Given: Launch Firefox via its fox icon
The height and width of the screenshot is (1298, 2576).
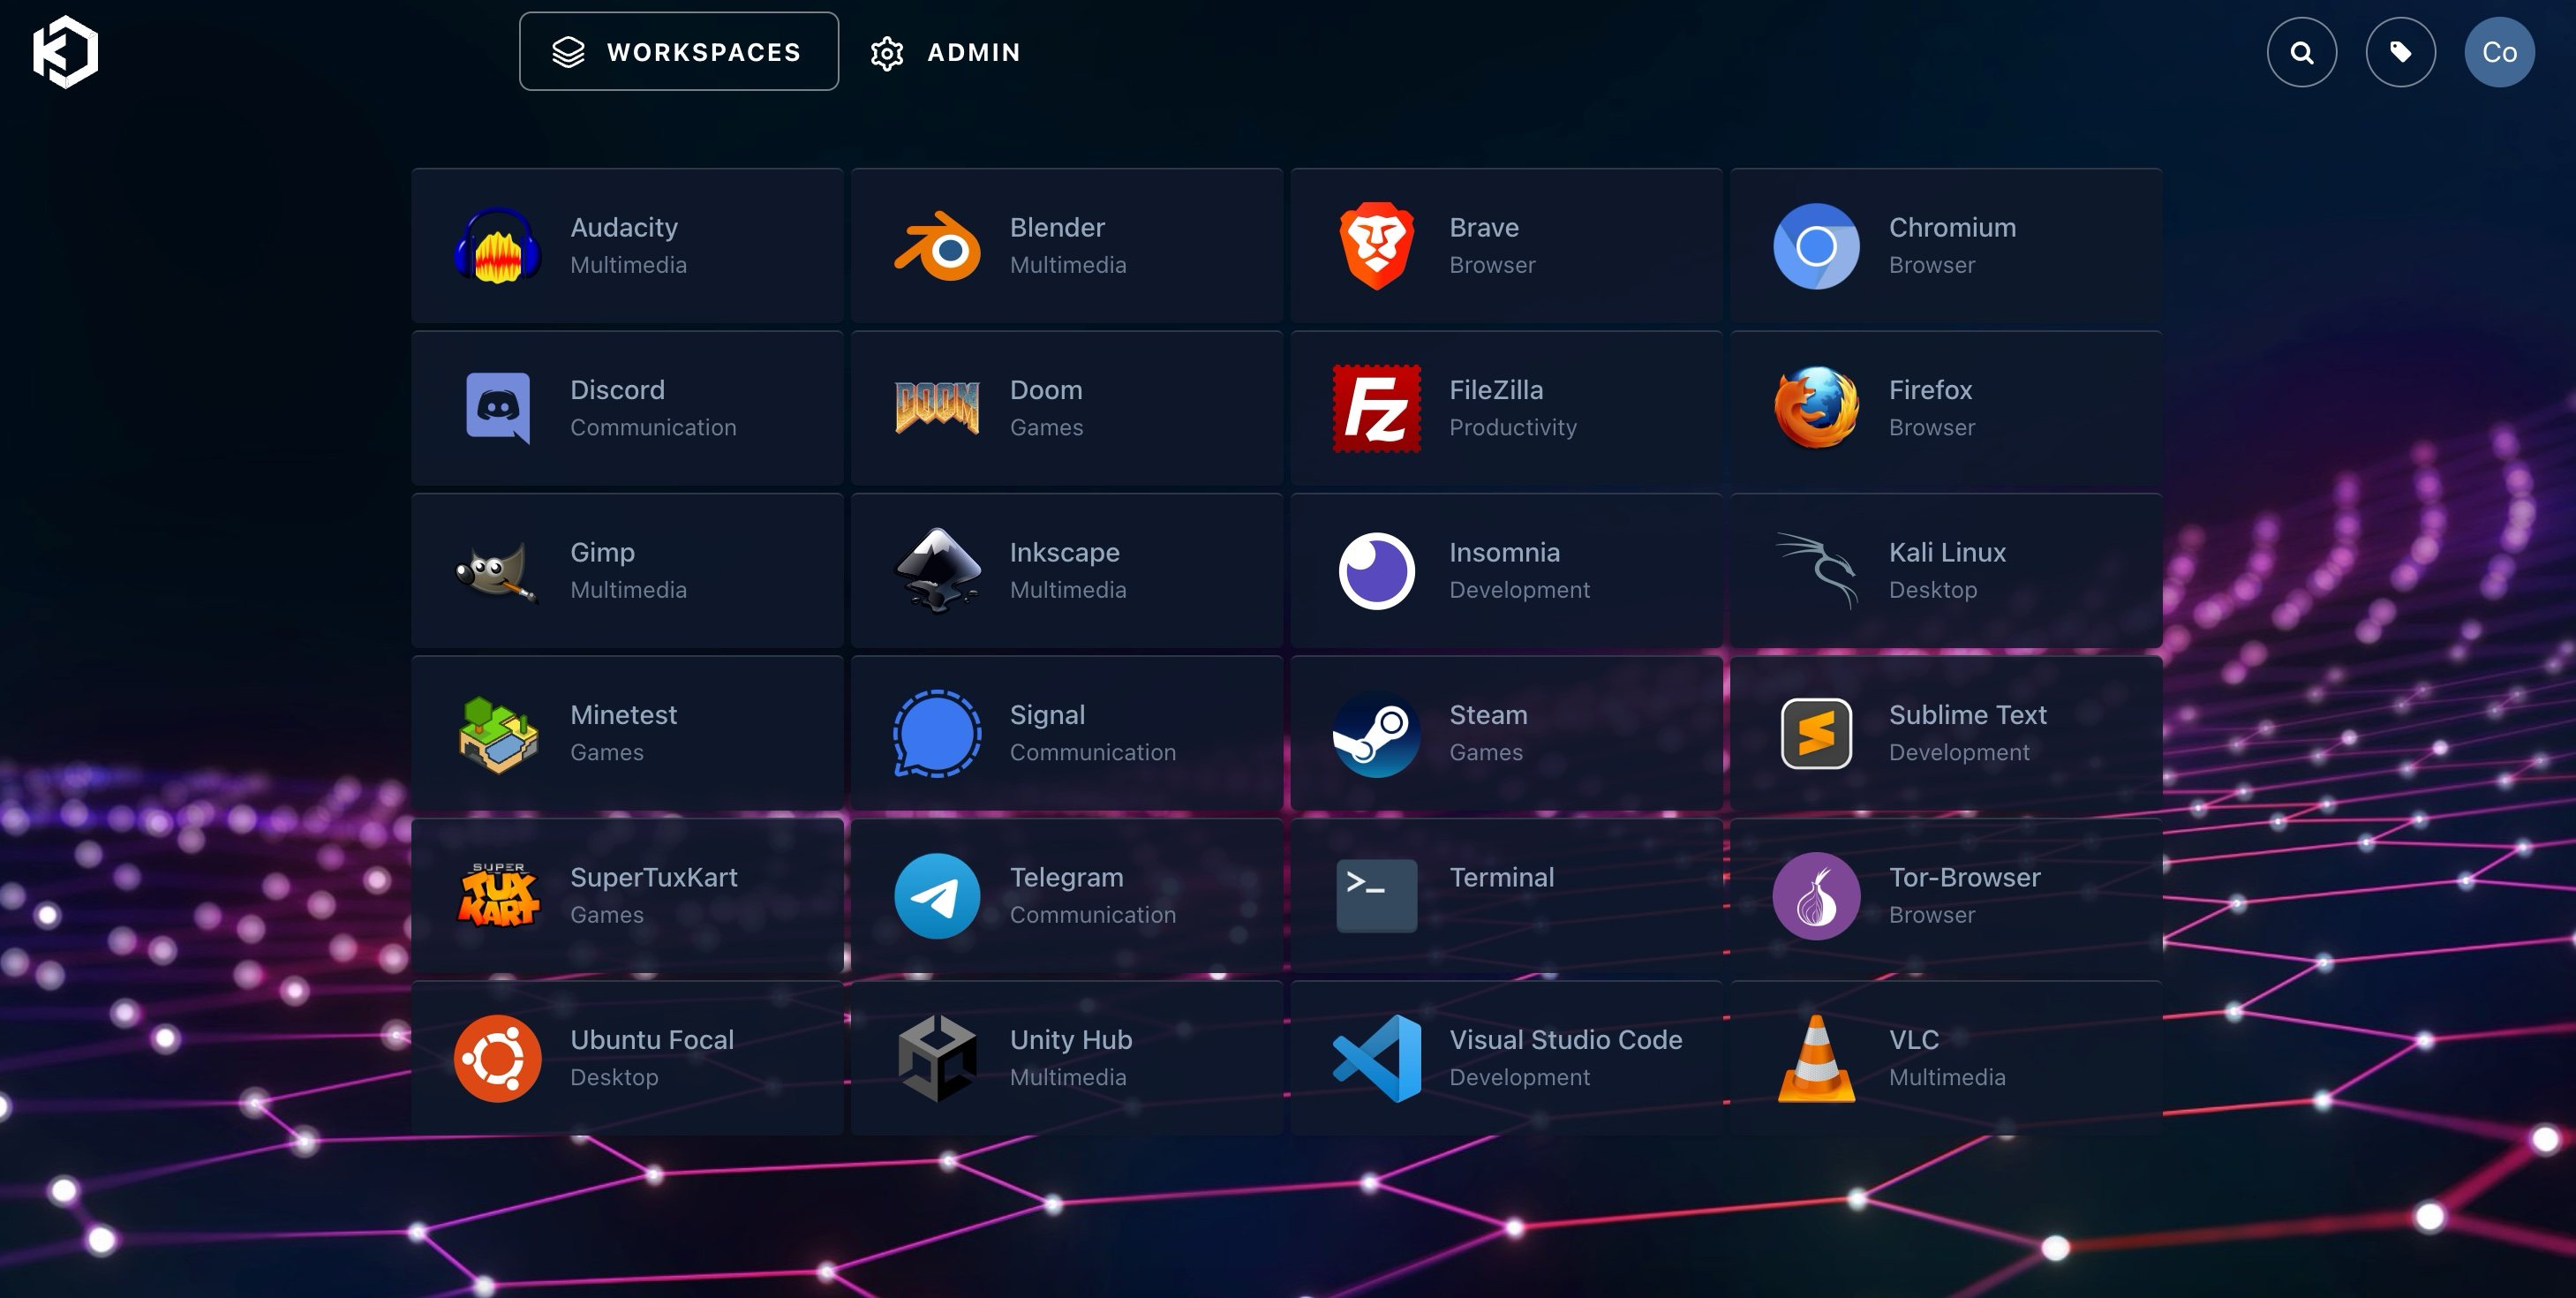Looking at the screenshot, I should pos(1816,408).
